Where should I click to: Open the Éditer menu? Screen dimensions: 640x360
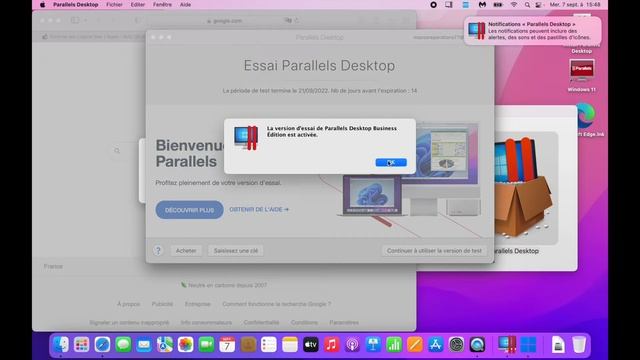point(138,4)
